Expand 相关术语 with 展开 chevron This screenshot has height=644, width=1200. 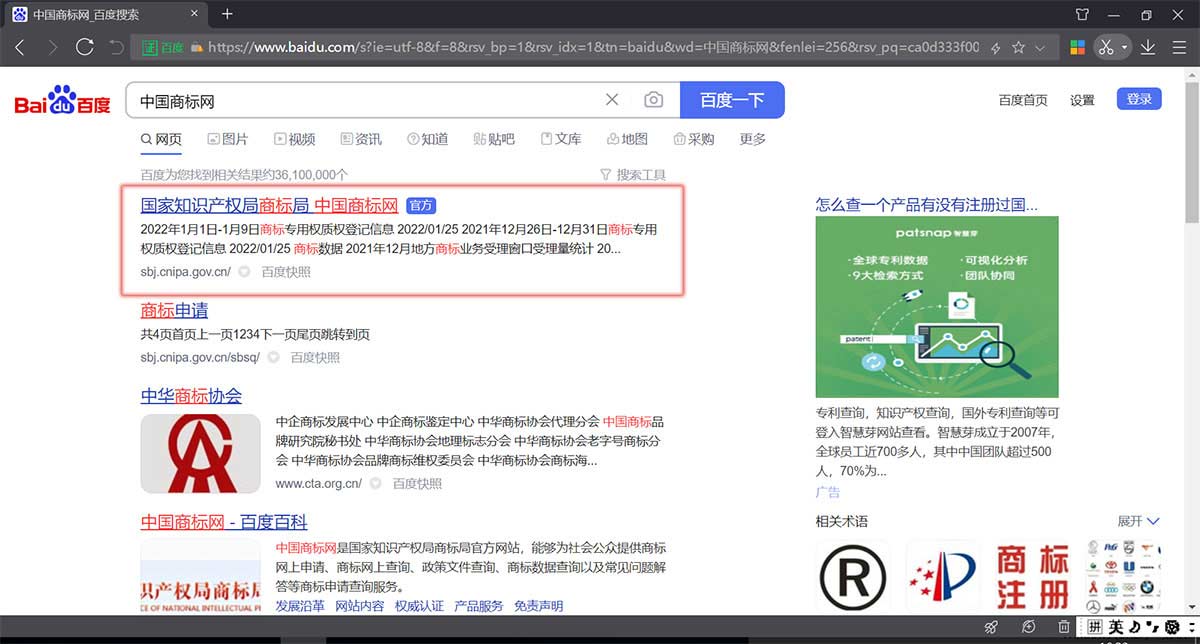click(x=1138, y=521)
